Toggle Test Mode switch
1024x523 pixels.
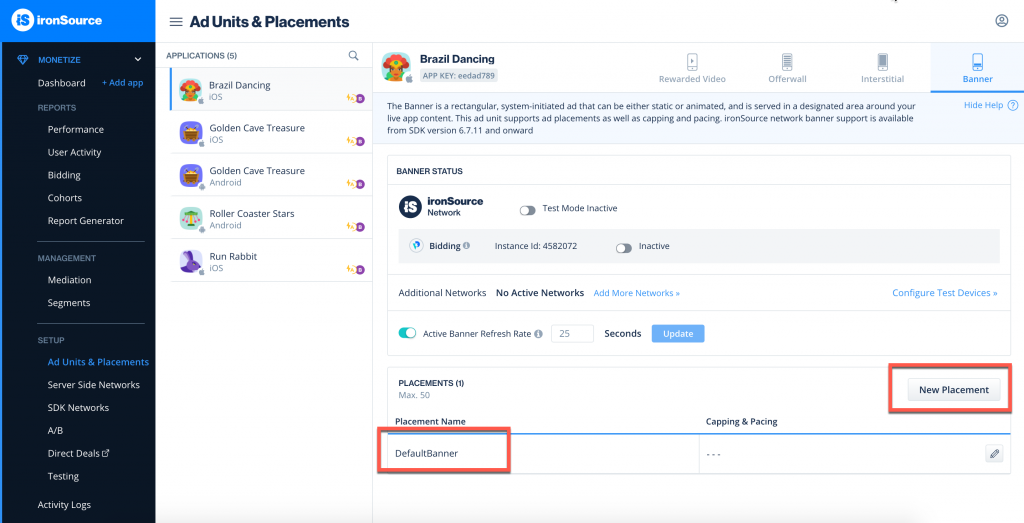point(527,210)
